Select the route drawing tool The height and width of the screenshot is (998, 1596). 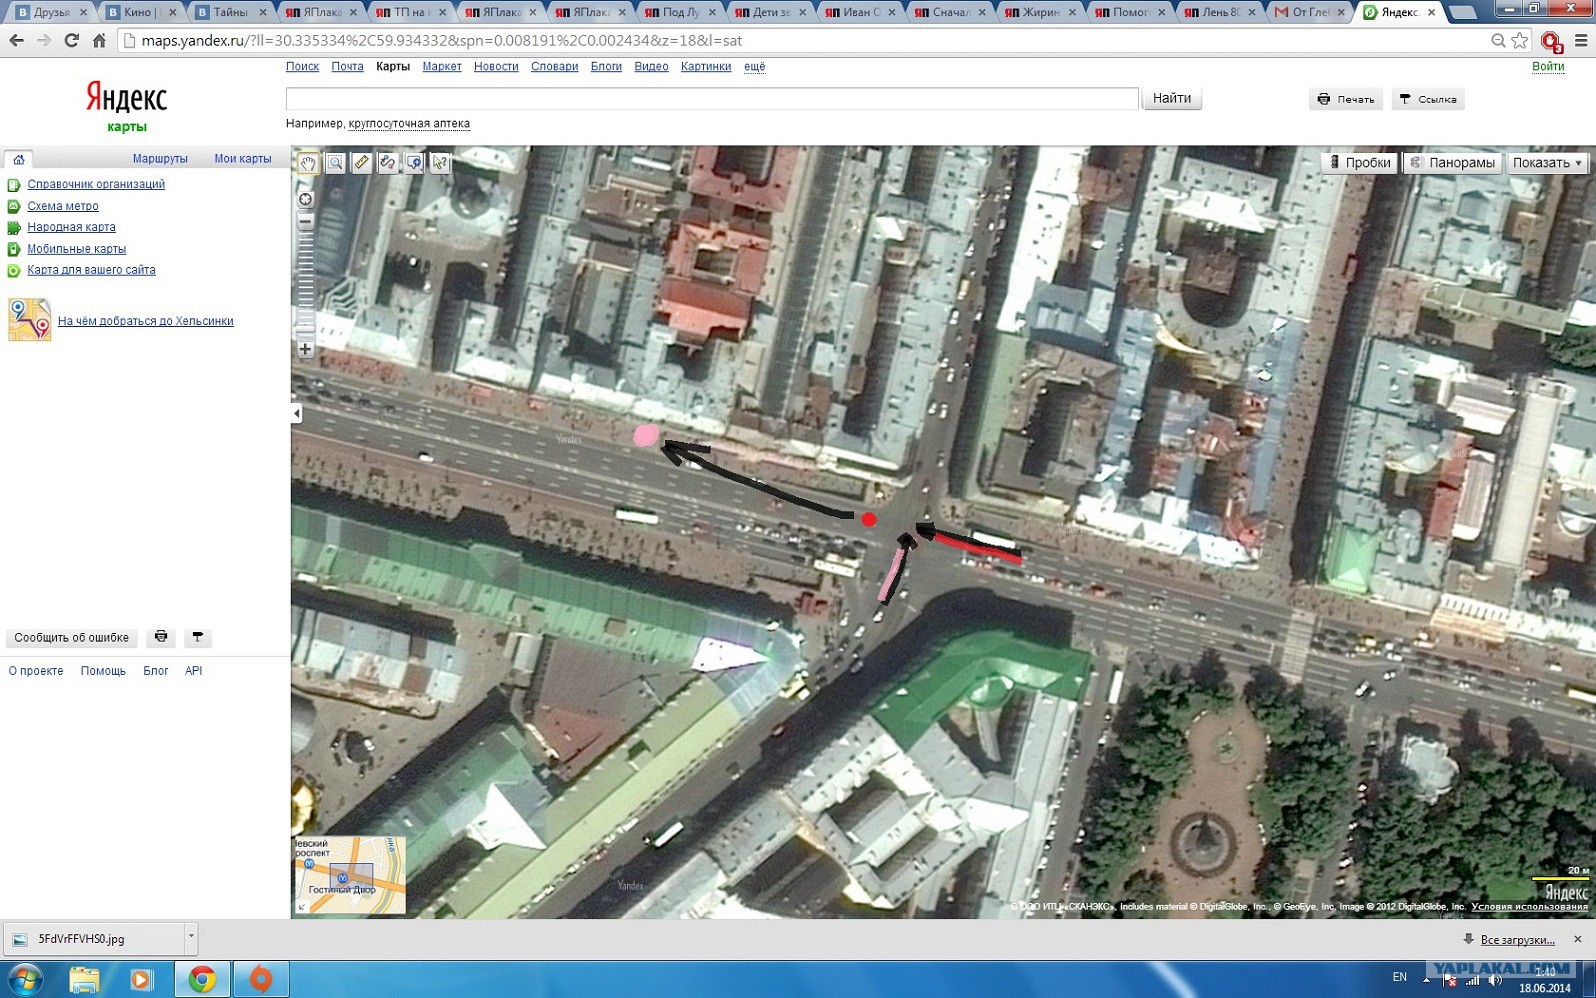387,163
